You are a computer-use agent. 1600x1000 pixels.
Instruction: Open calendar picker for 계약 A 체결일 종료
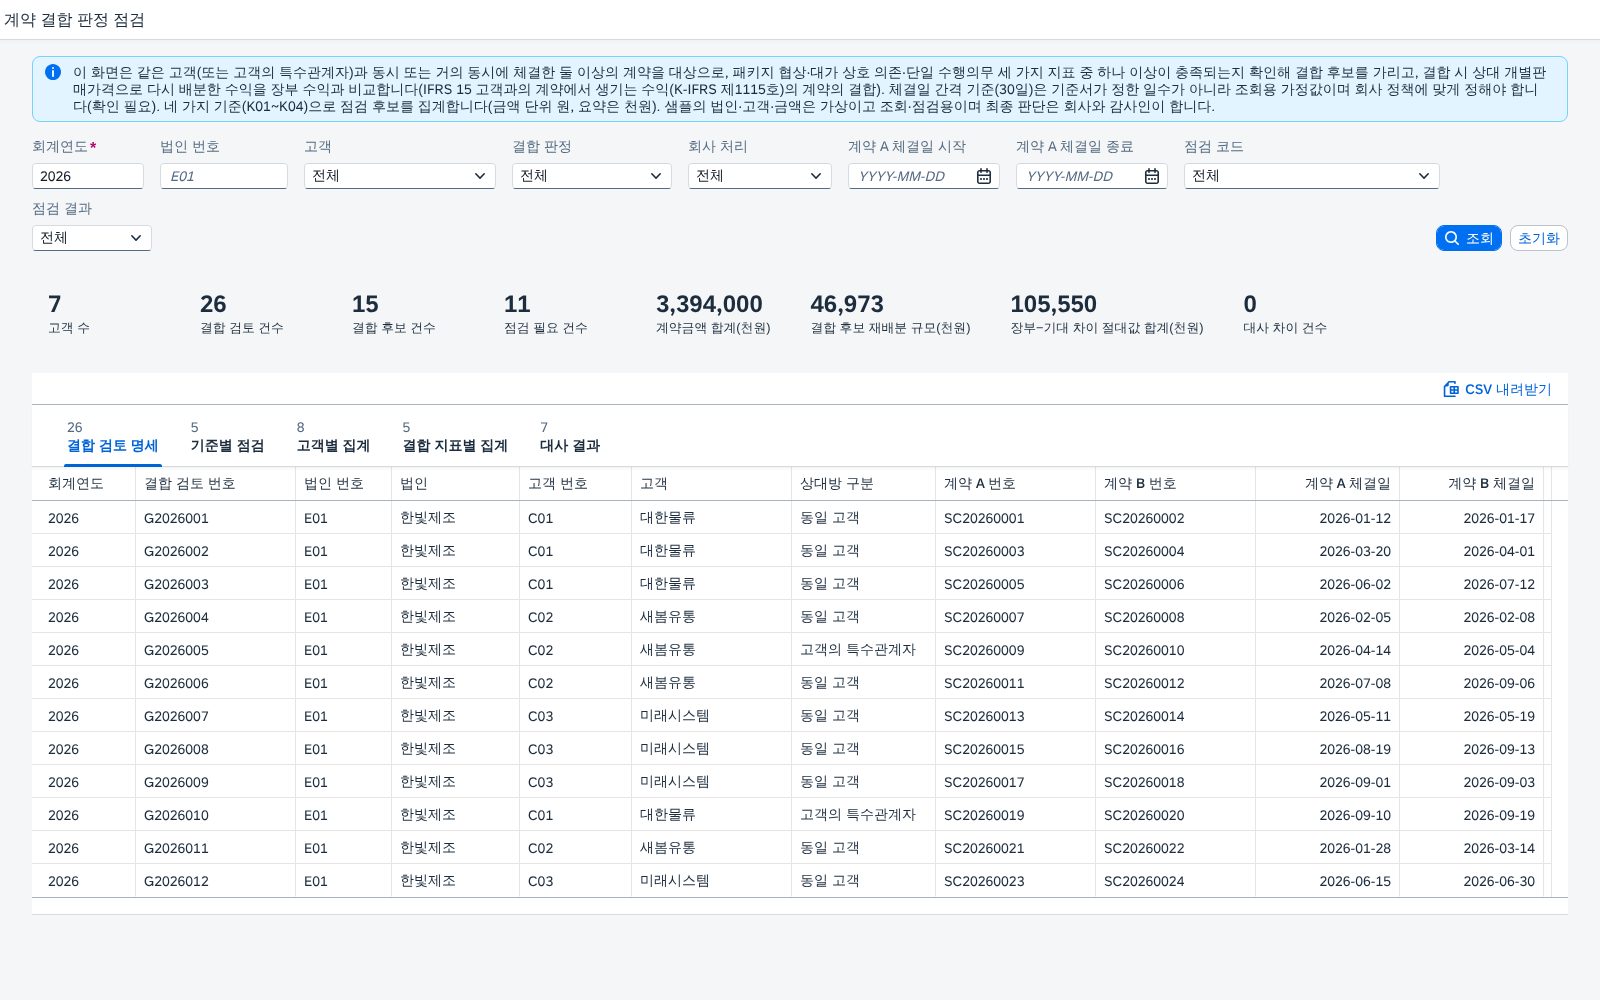[x=1152, y=176]
